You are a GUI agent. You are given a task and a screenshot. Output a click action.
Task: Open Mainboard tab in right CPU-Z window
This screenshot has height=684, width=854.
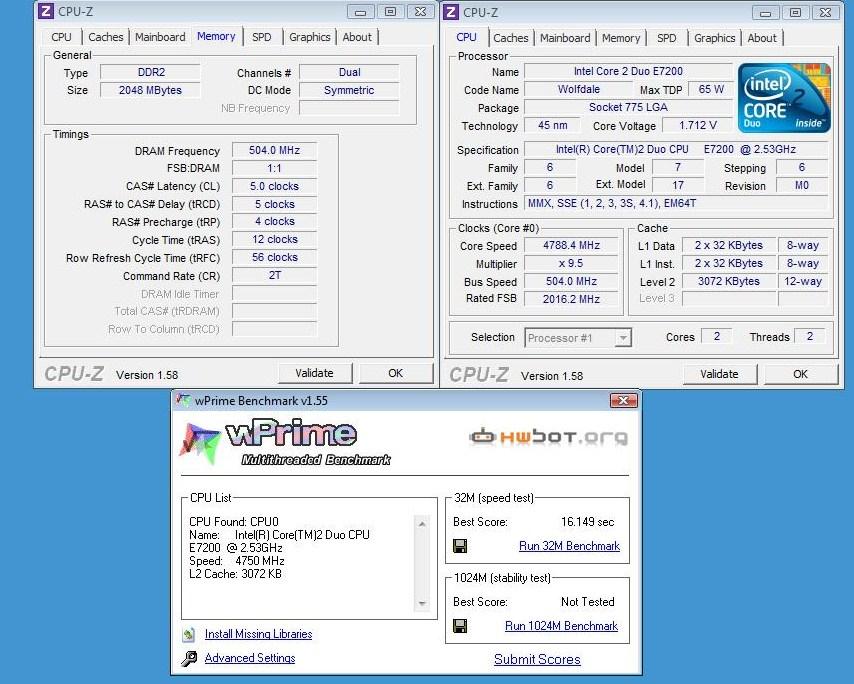click(x=565, y=38)
